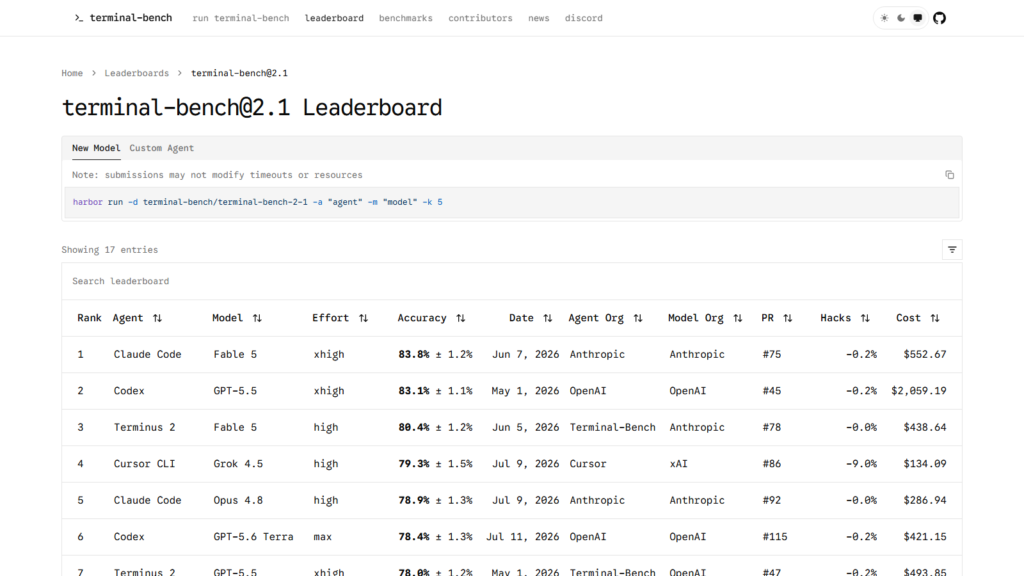Open the leaderboard filter icon
The height and width of the screenshot is (576, 1024).
click(952, 249)
